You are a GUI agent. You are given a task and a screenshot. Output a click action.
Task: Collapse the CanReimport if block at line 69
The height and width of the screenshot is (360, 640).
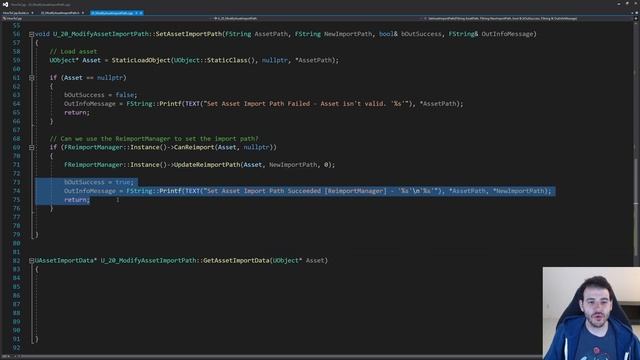click(x=31, y=147)
